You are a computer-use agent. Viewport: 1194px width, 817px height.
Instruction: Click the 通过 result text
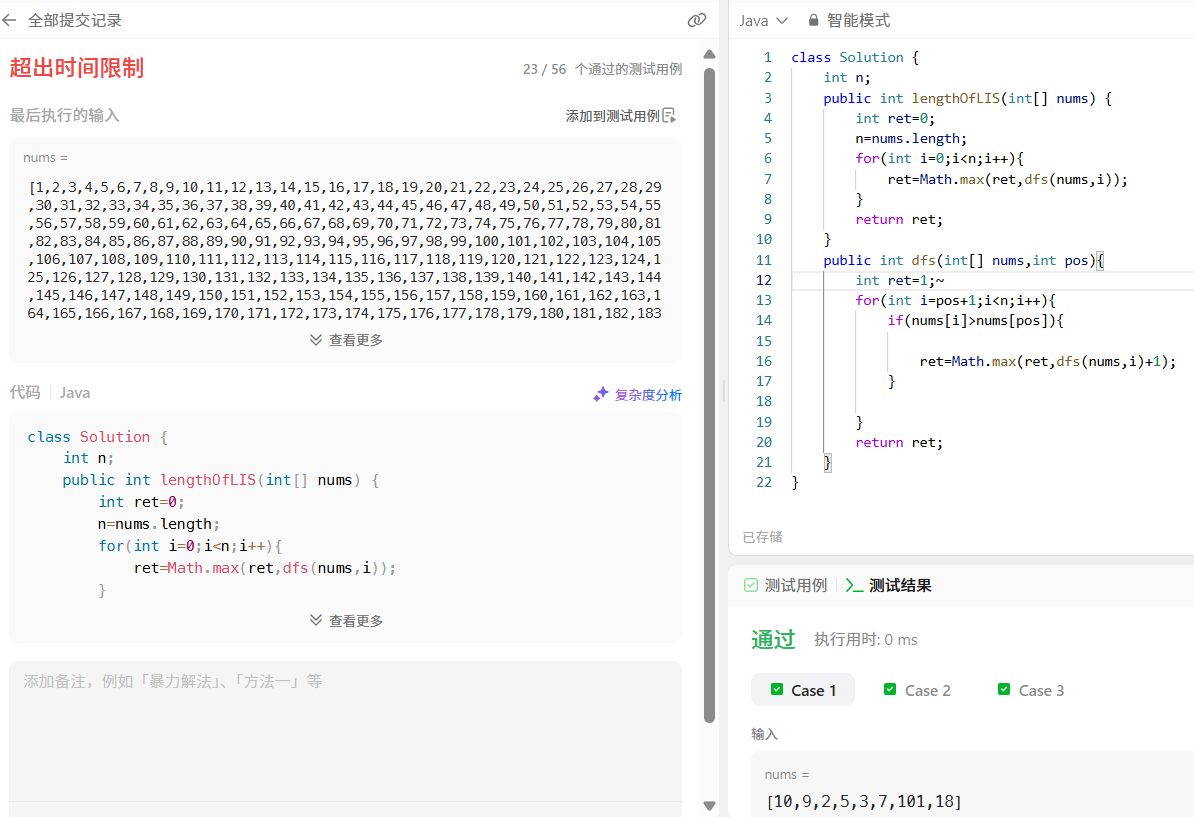[x=773, y=640]
